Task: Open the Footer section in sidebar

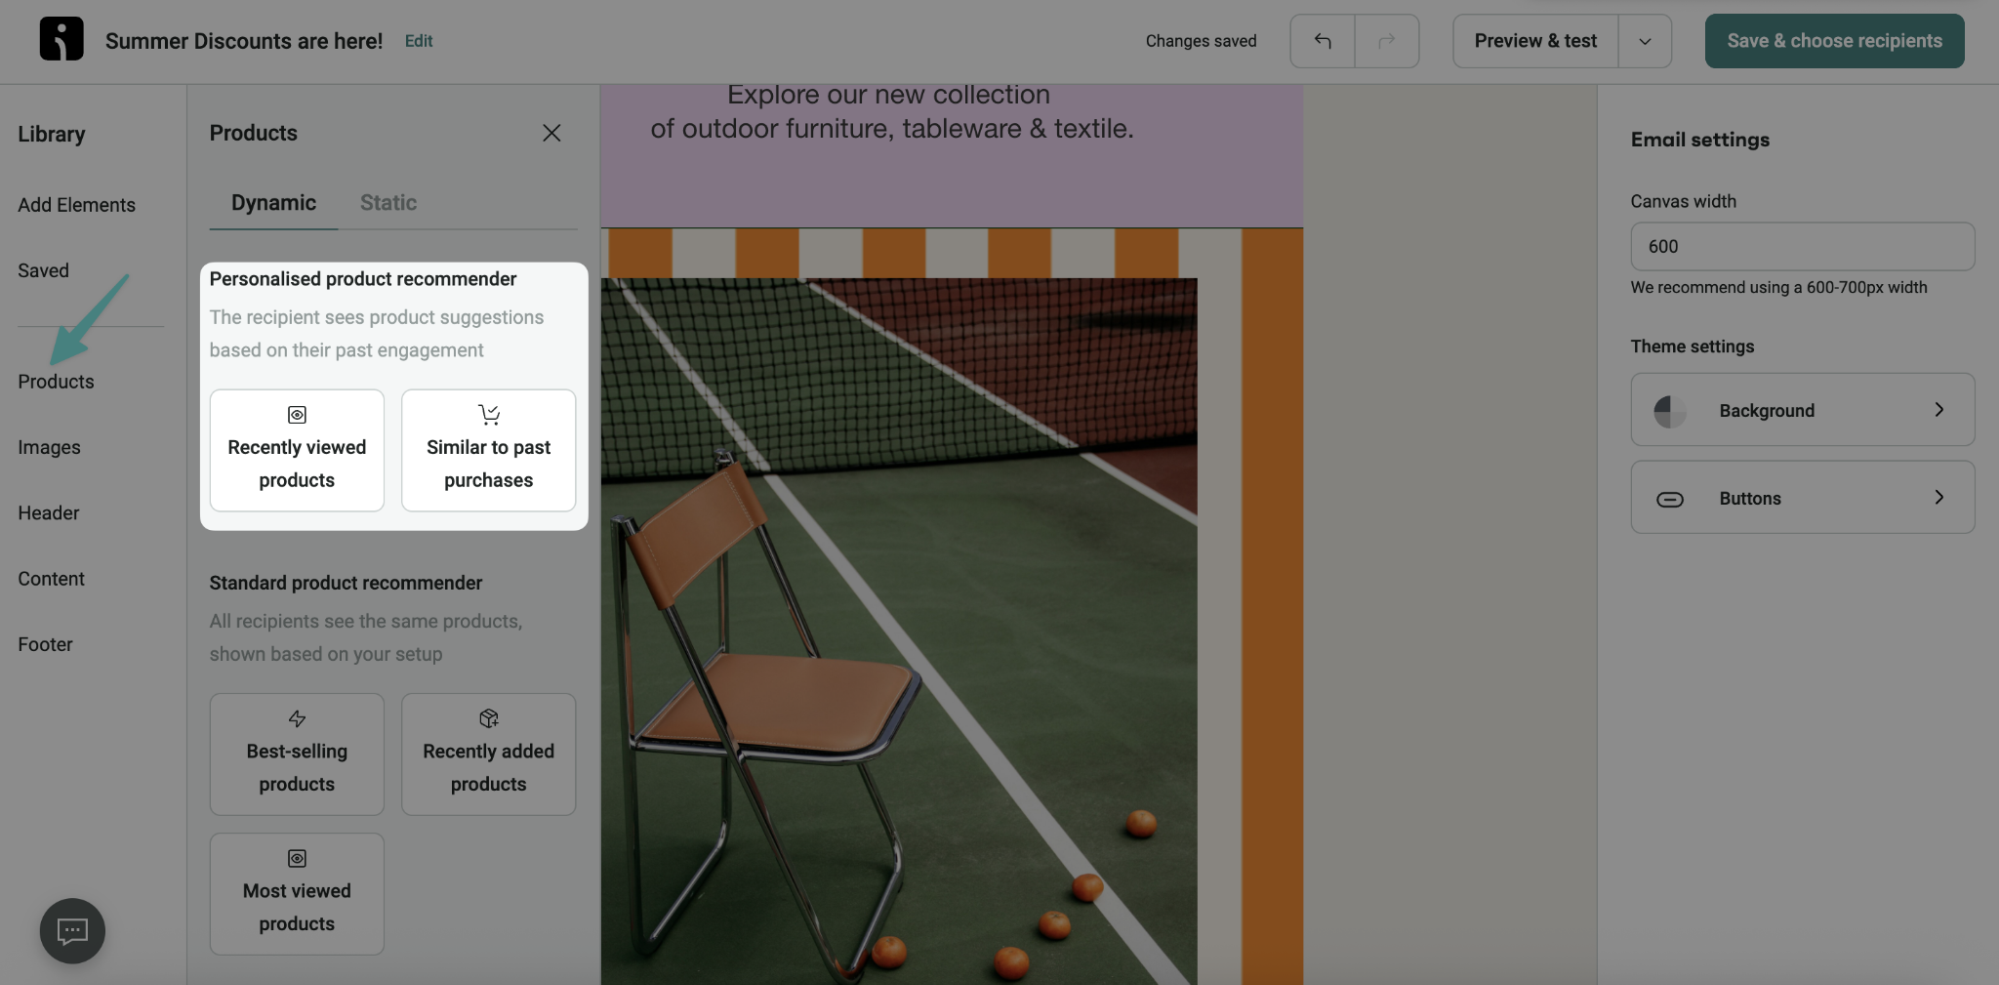Action: pyautogui.click(x=44, y=643)
